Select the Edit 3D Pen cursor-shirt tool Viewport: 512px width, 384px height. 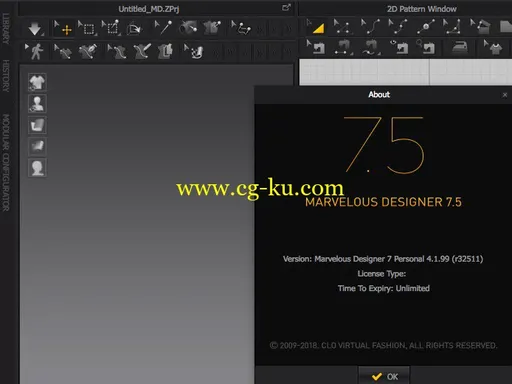tap(117, 52)
